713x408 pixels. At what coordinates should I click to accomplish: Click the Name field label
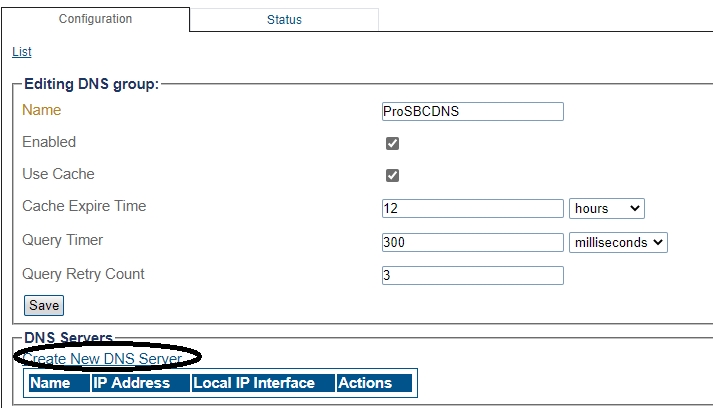click(x=41, y=110)
